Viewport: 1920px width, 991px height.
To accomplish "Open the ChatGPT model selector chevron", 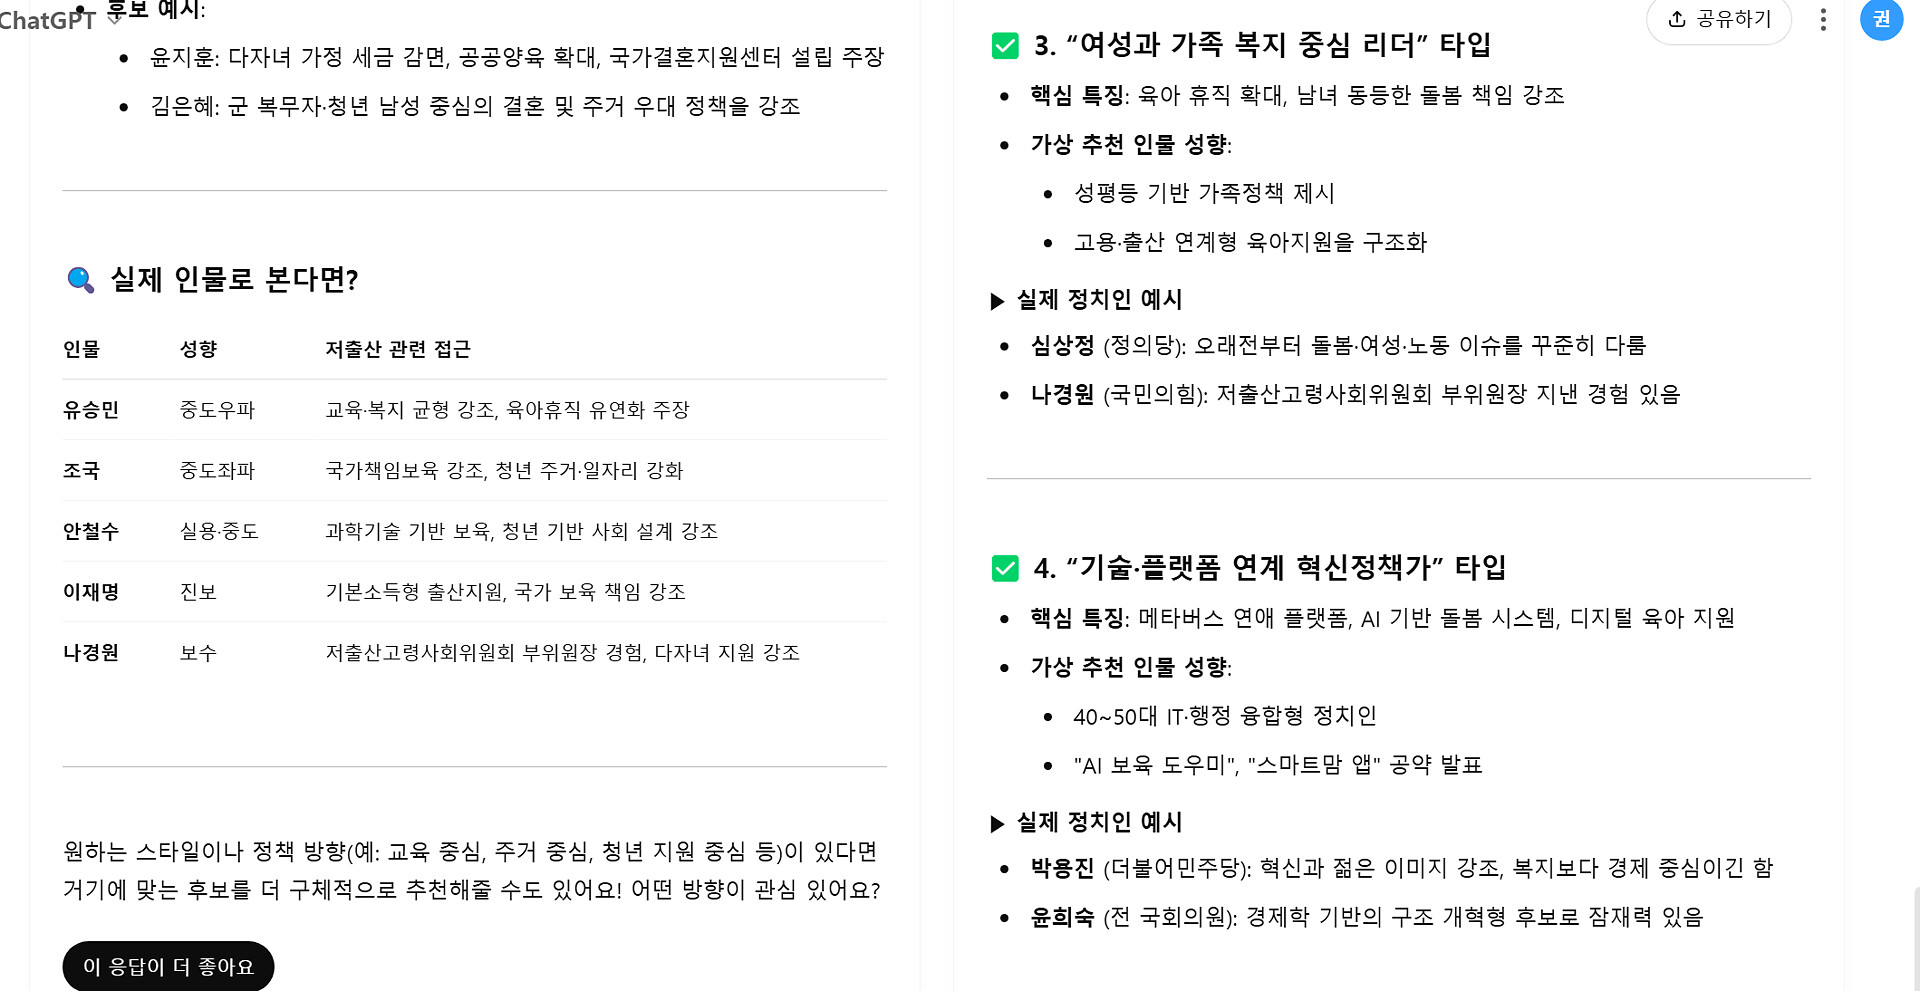I will point(114,19).
